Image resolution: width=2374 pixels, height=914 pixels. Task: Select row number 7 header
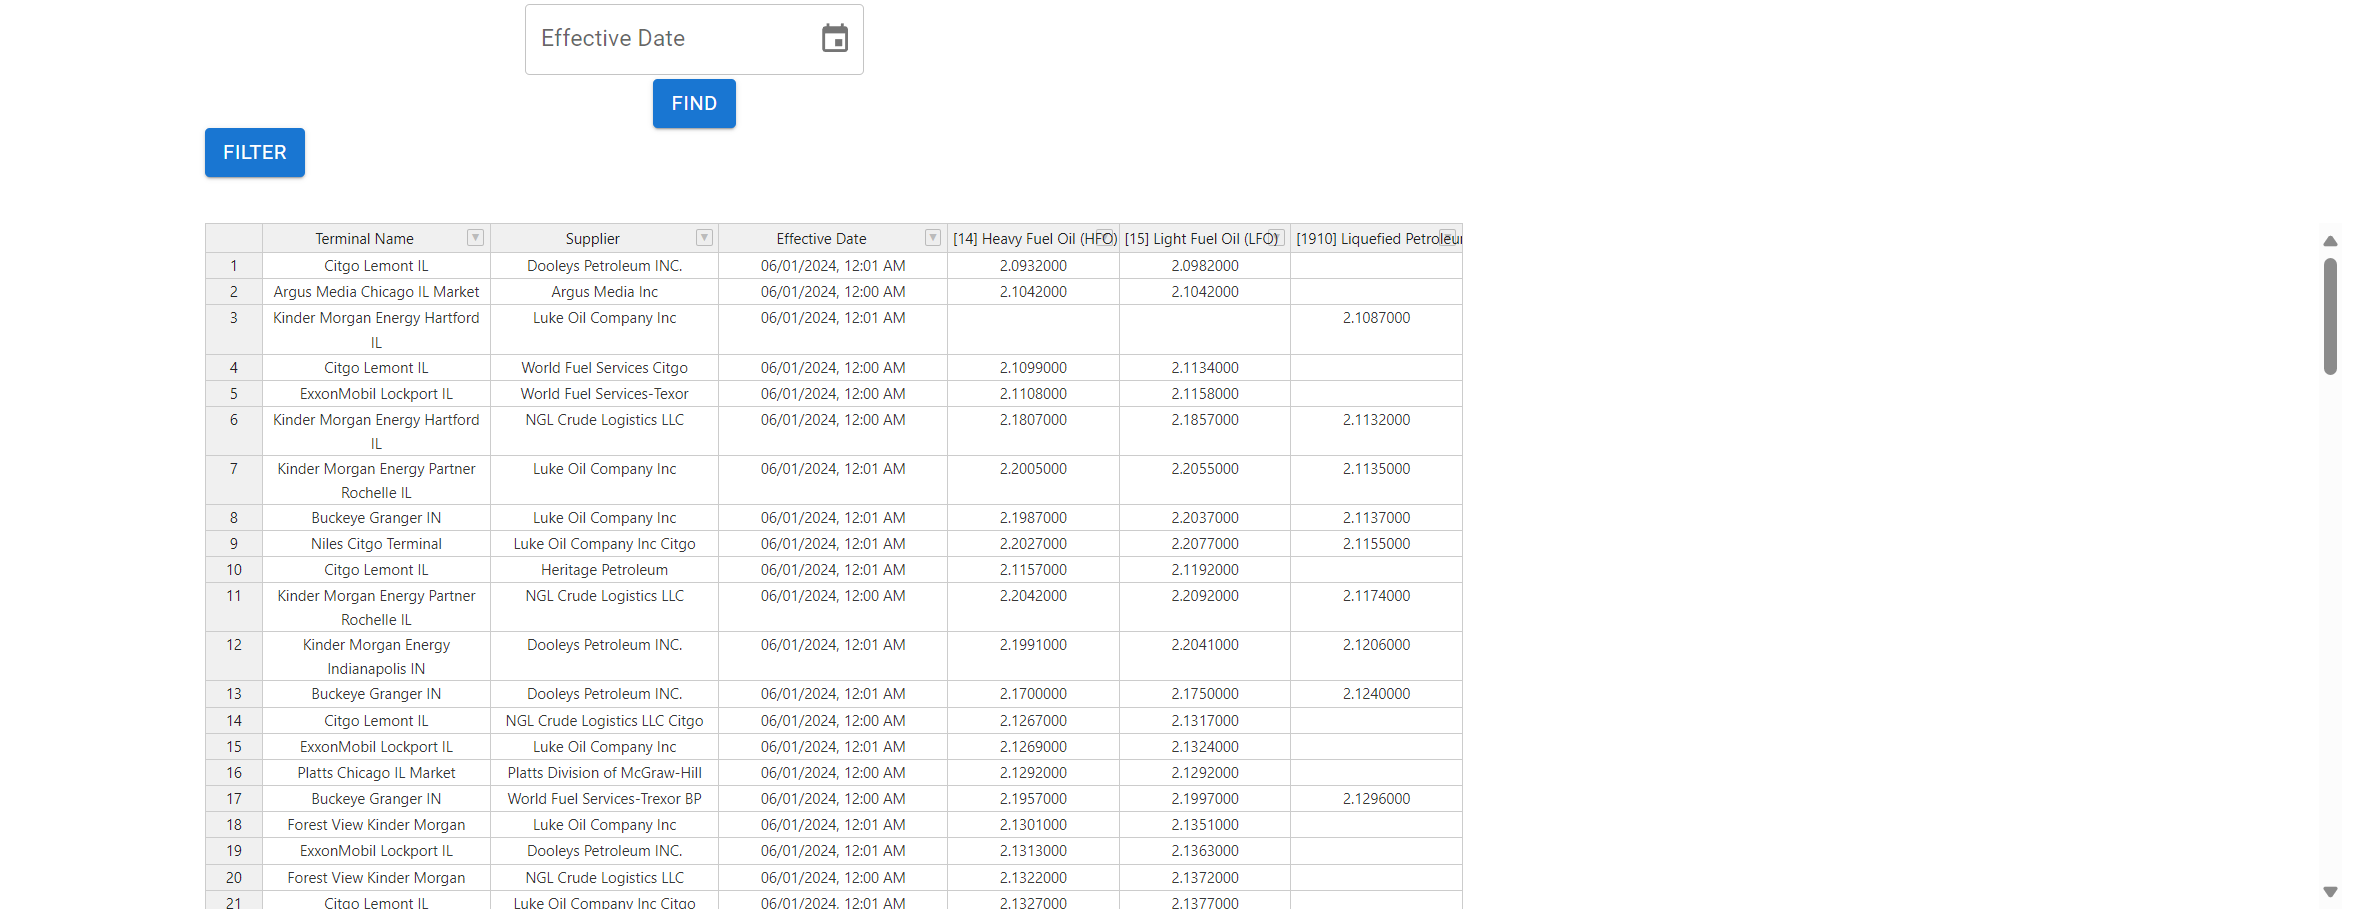[x=234, y=480]
